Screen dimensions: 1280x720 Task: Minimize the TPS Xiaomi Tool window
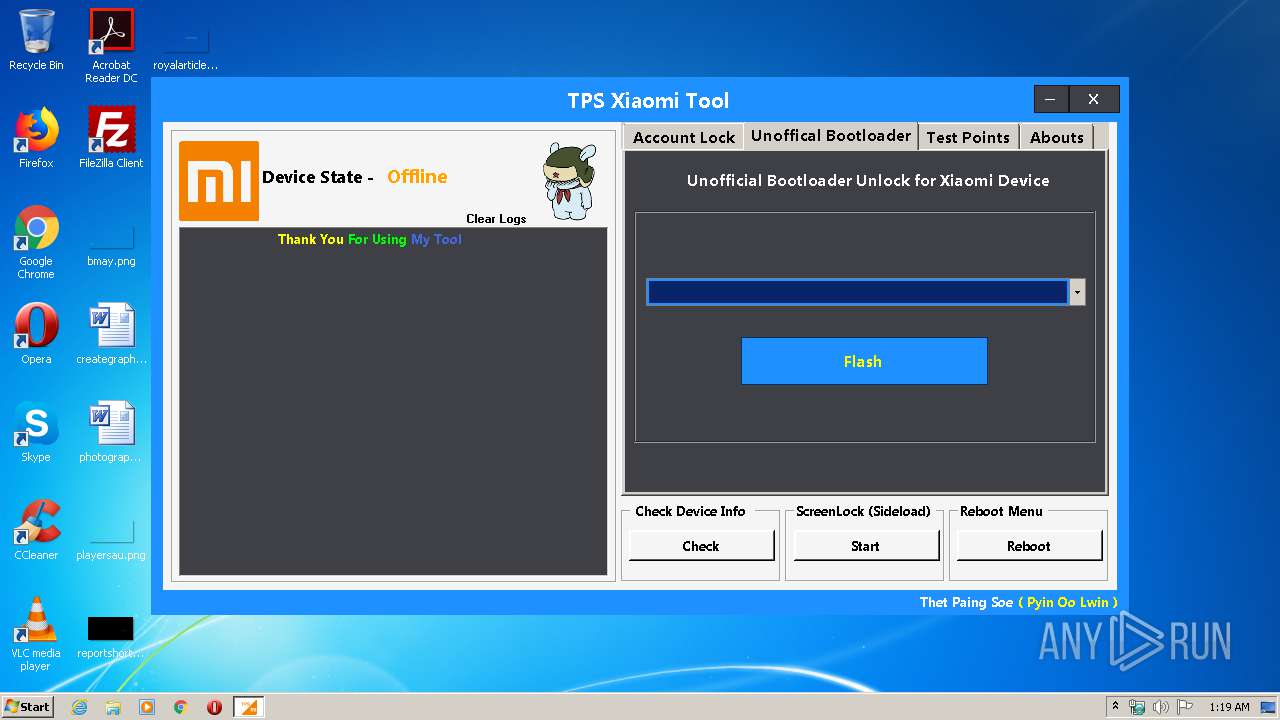[x=1051, y=99]
